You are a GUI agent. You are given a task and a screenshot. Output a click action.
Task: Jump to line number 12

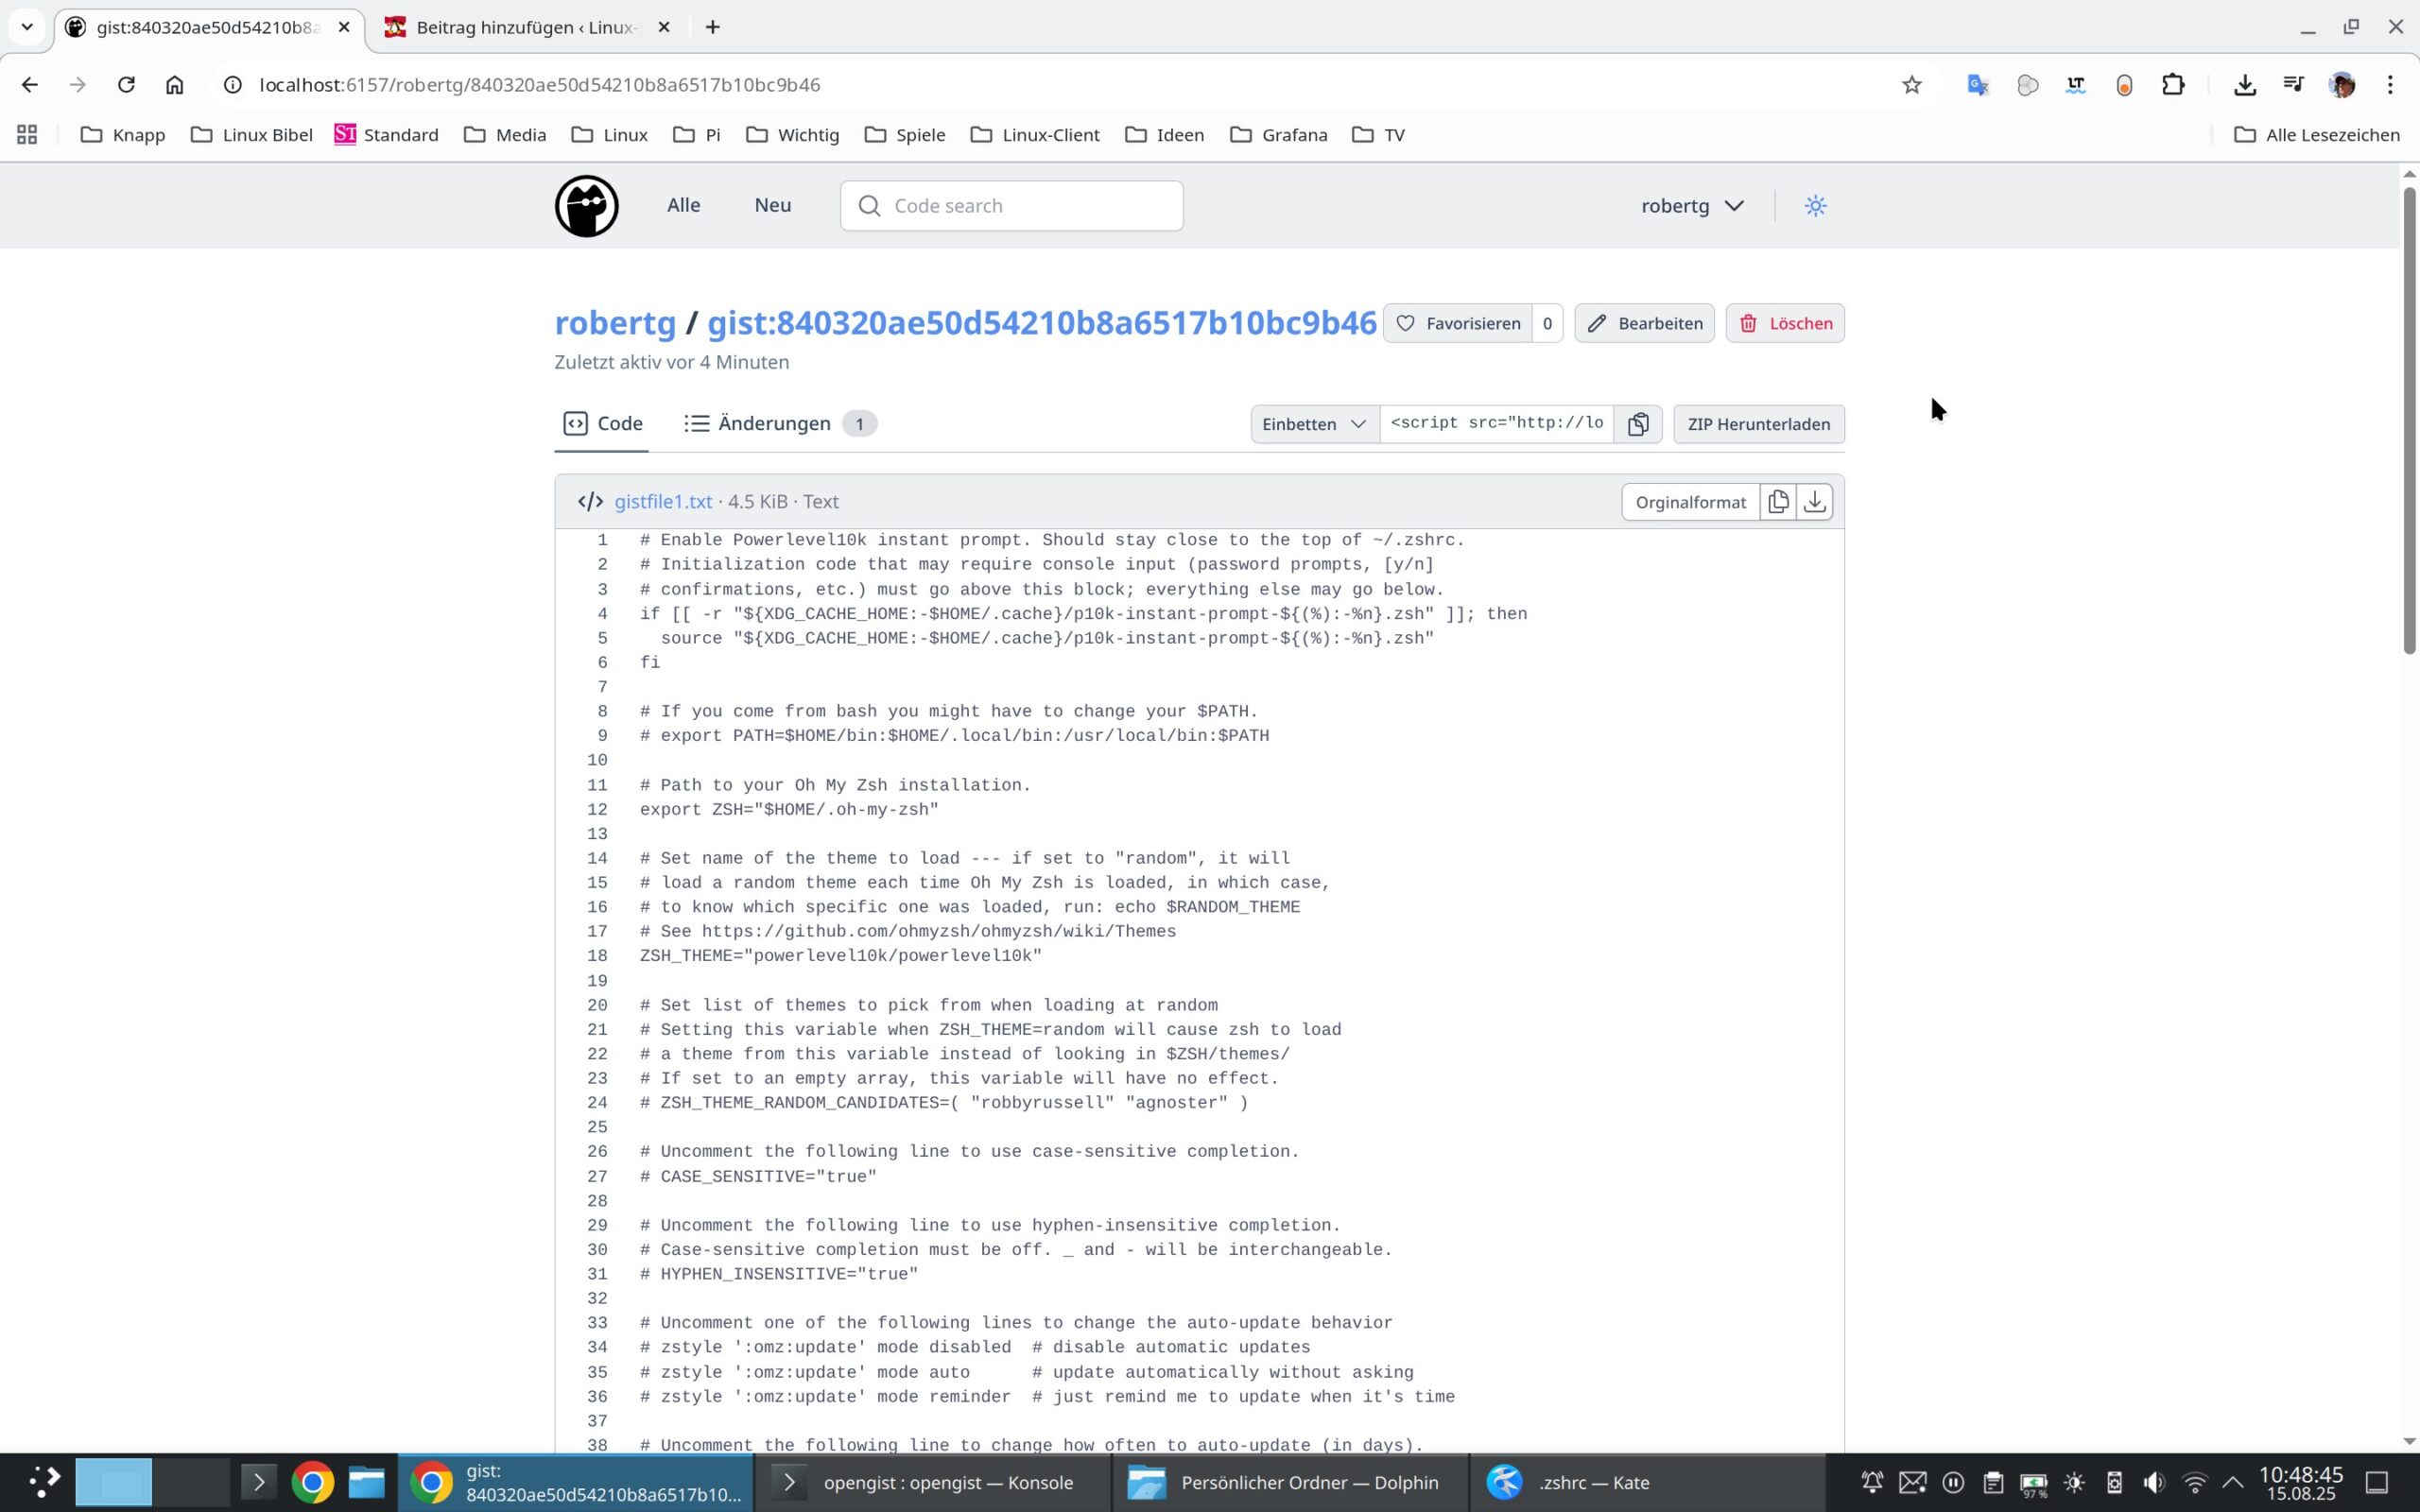(597, 809)
